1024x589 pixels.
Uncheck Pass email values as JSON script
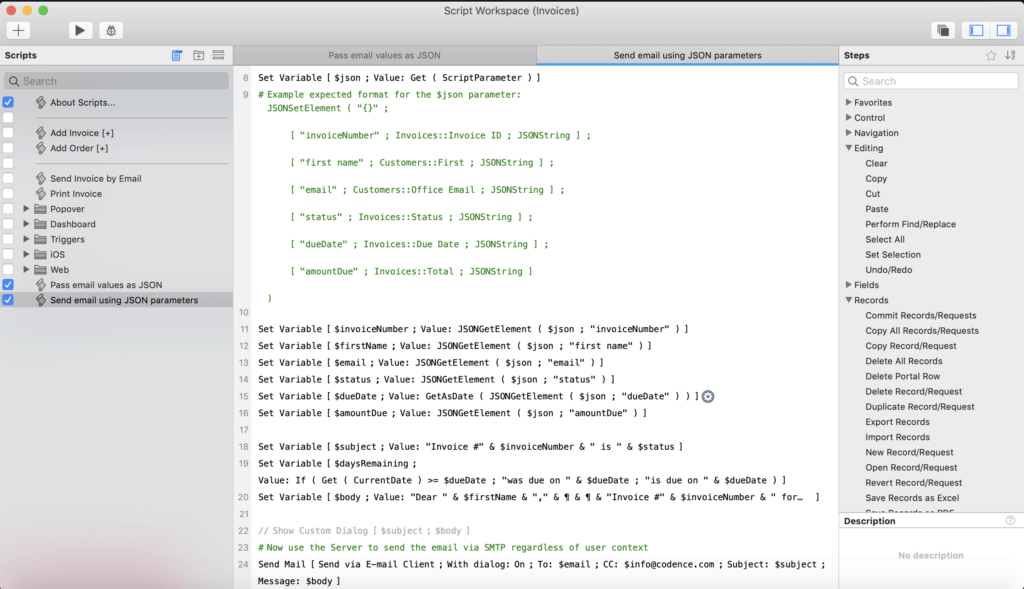pos(7,284)
